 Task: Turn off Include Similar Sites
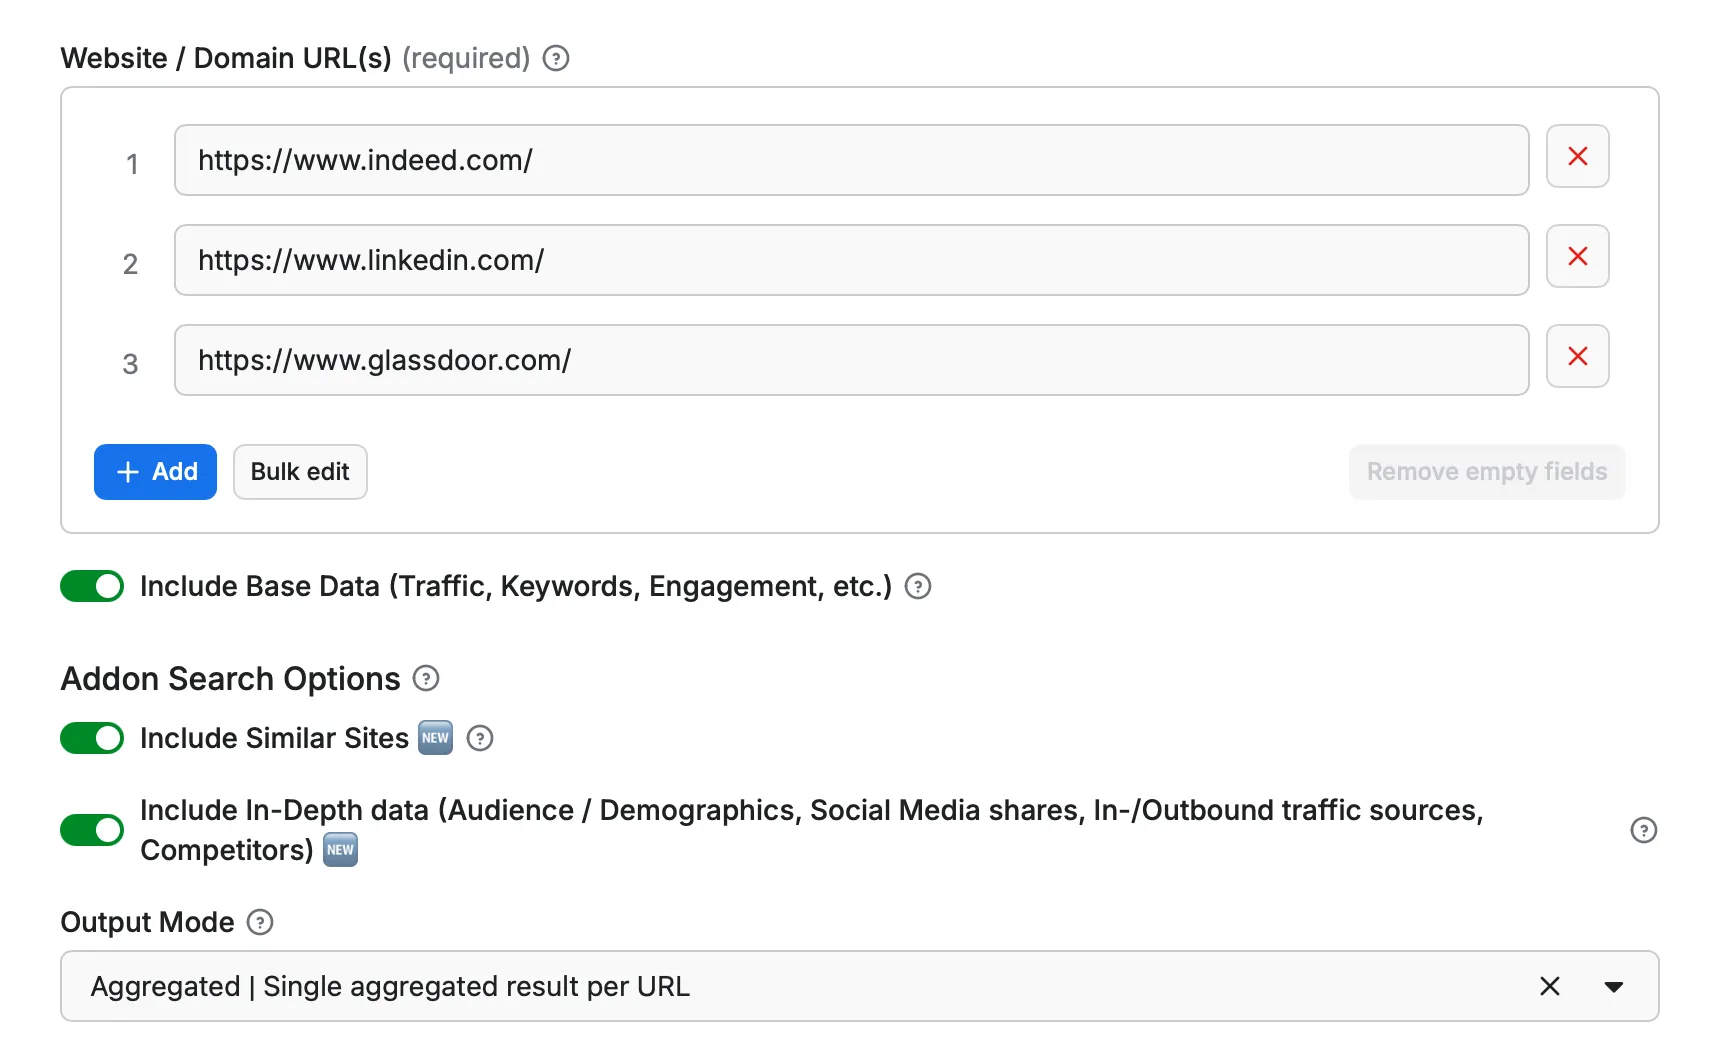[91, 738]
